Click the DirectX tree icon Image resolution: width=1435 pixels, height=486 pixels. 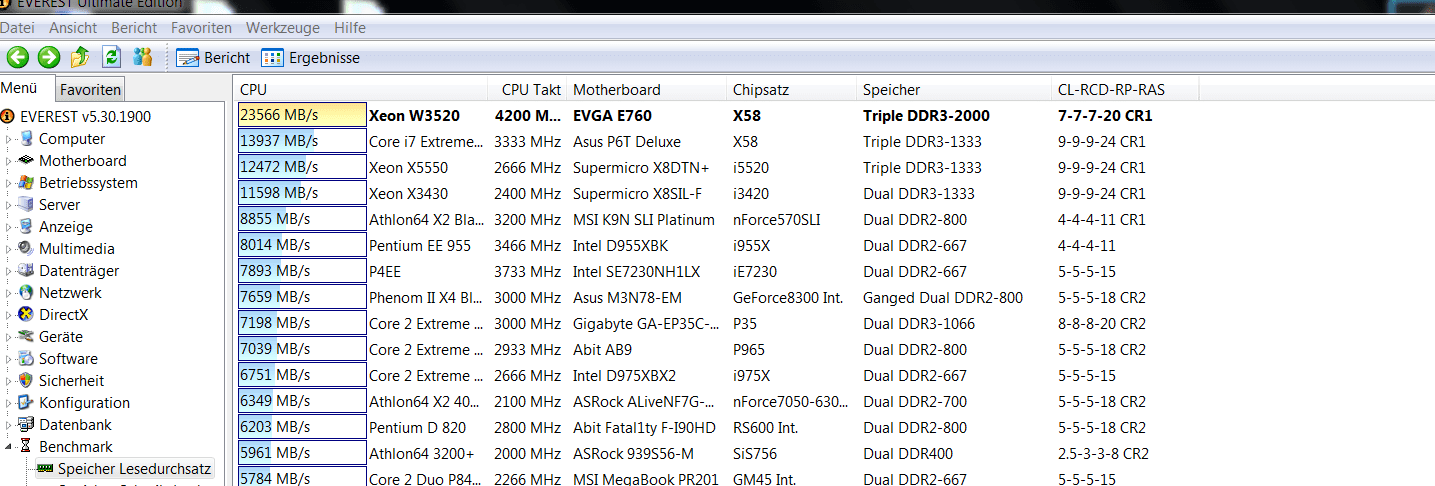[26, 315]
